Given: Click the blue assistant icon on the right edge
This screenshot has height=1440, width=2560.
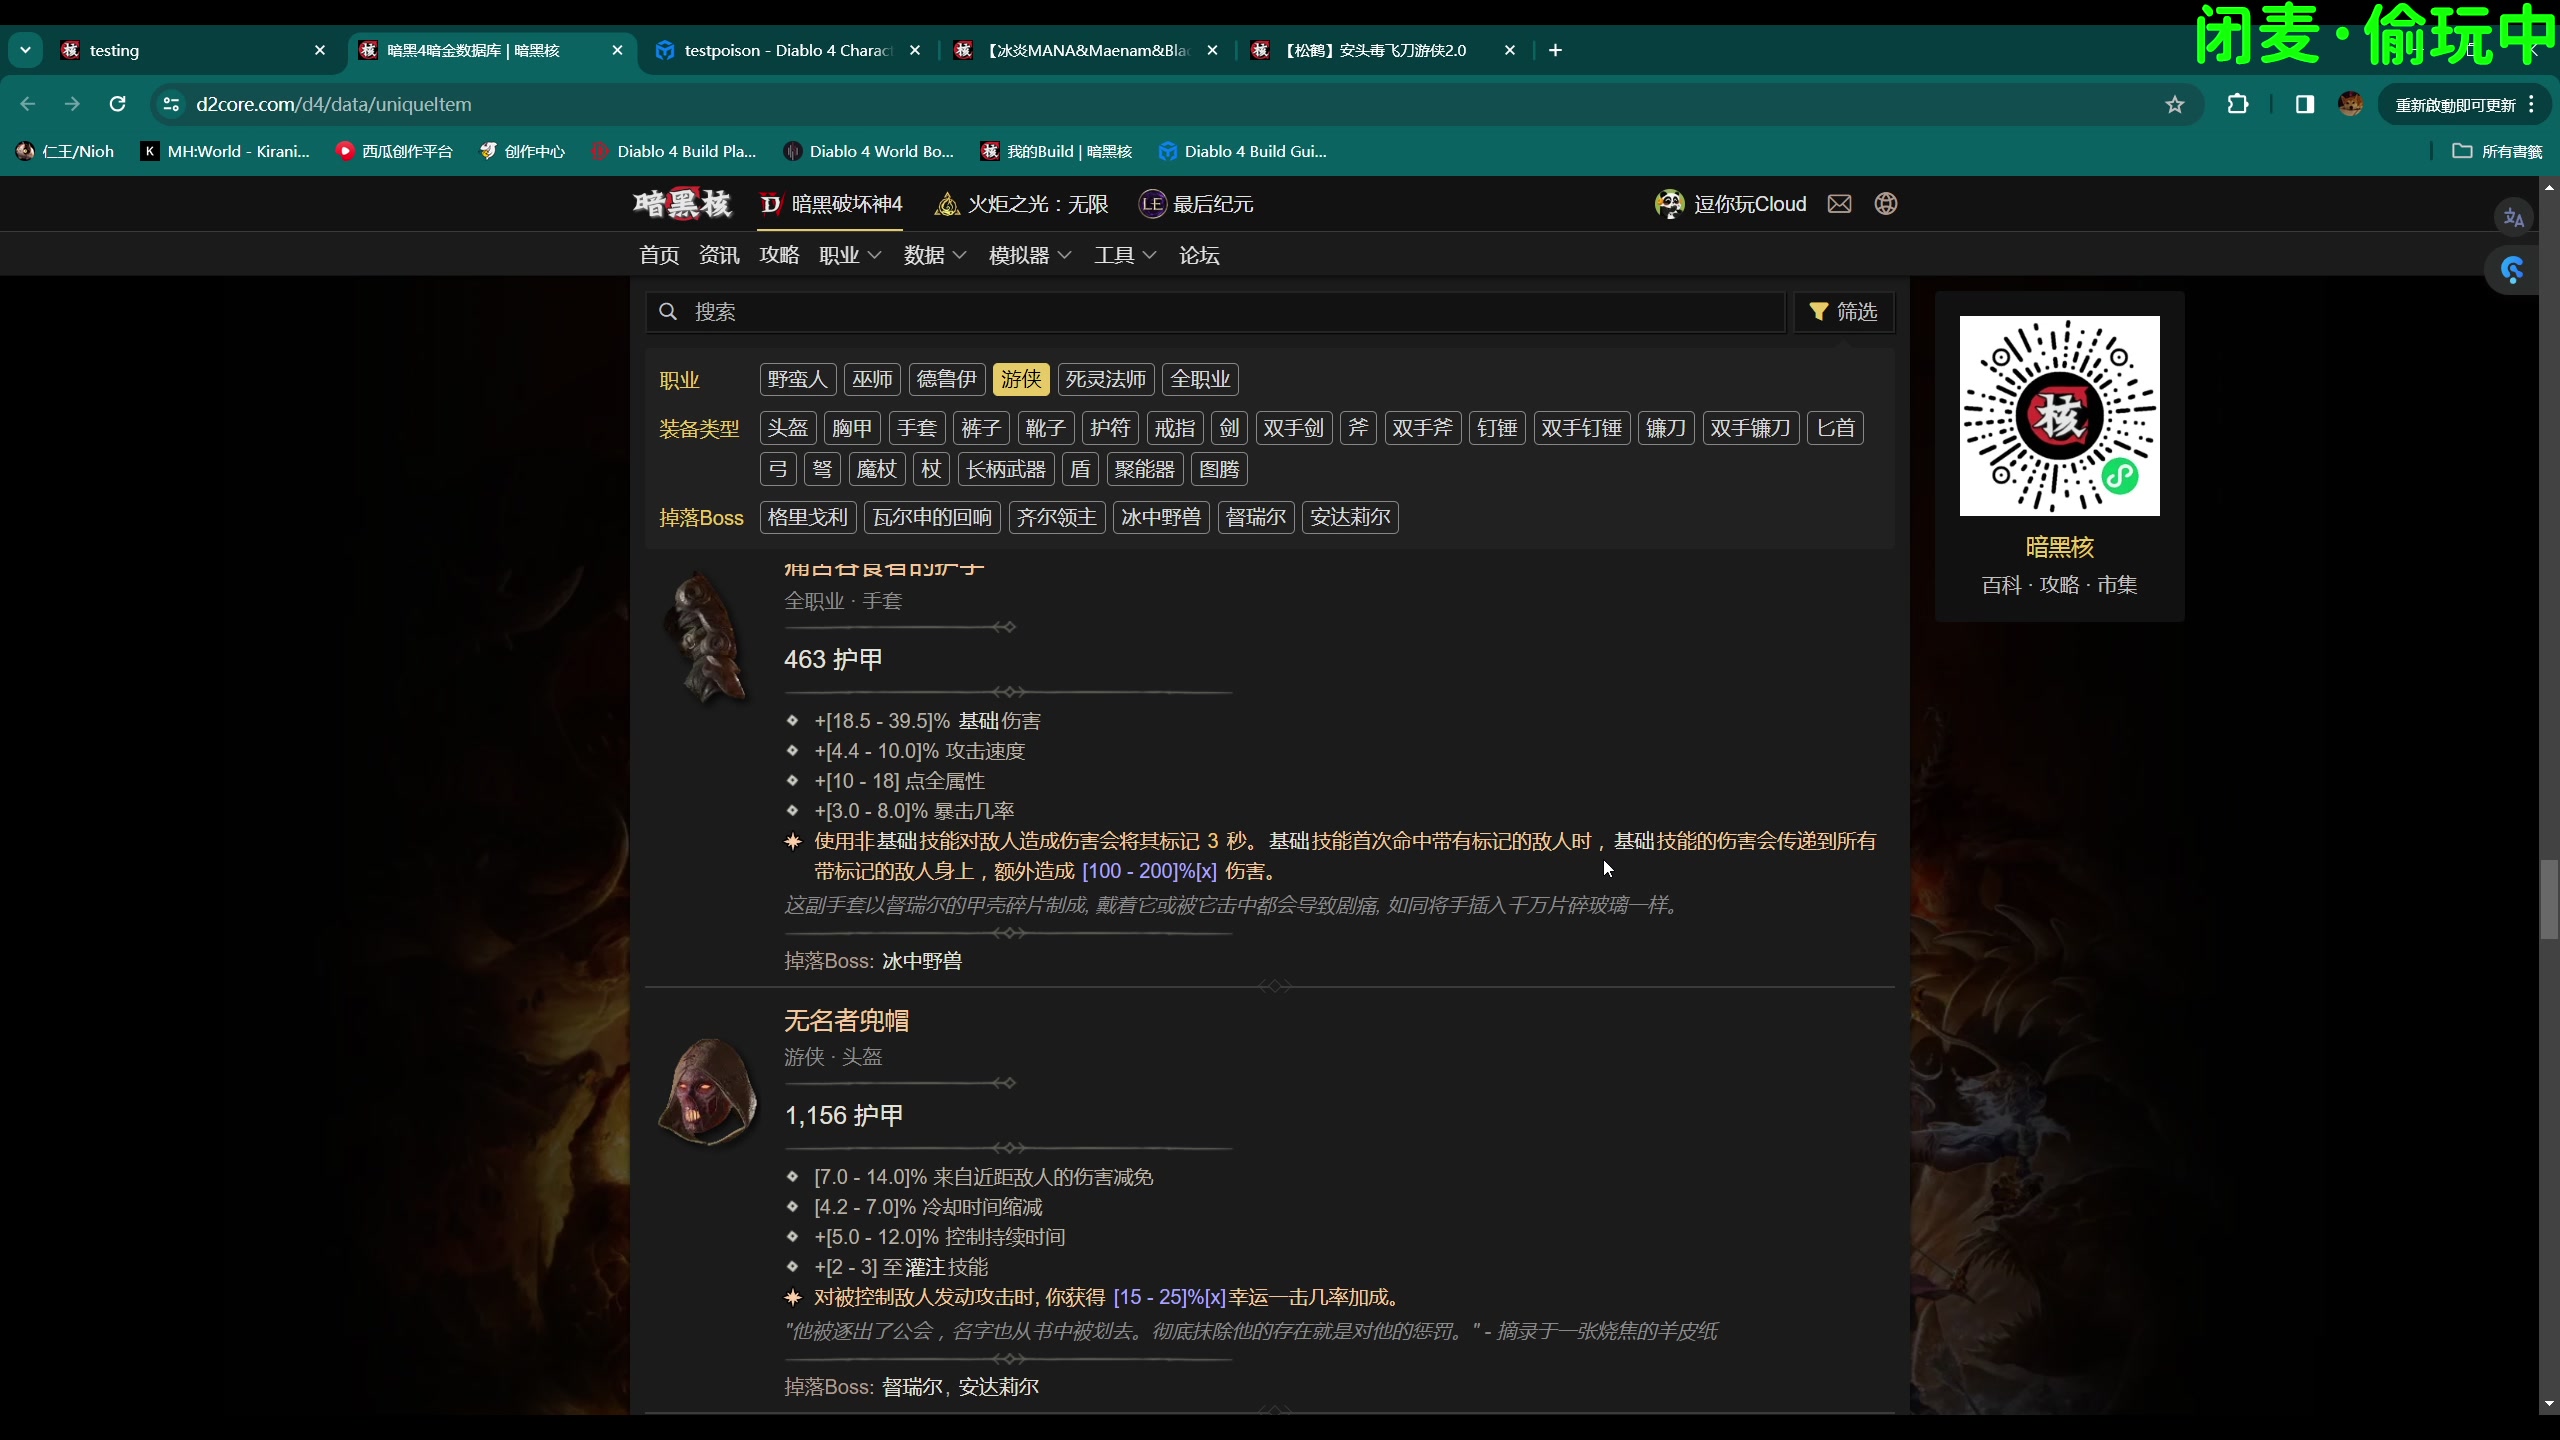Looking at the screenshot, I should click(2512, 270).
